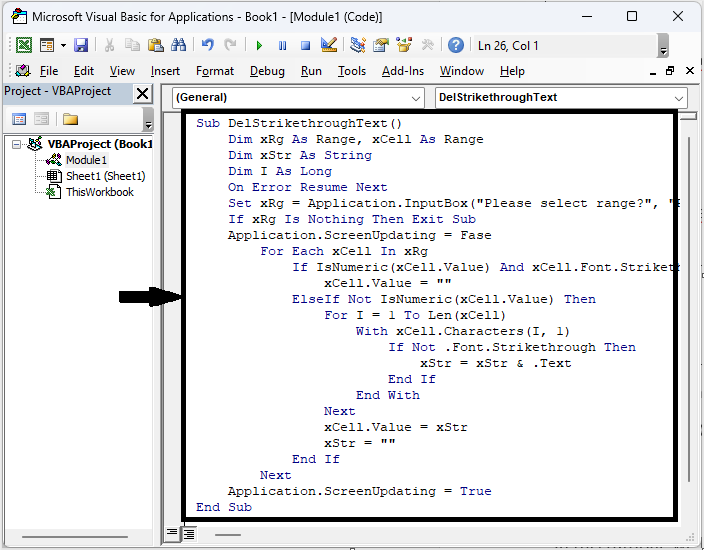Maximize the VBA editor window

(x=632, y=17)
